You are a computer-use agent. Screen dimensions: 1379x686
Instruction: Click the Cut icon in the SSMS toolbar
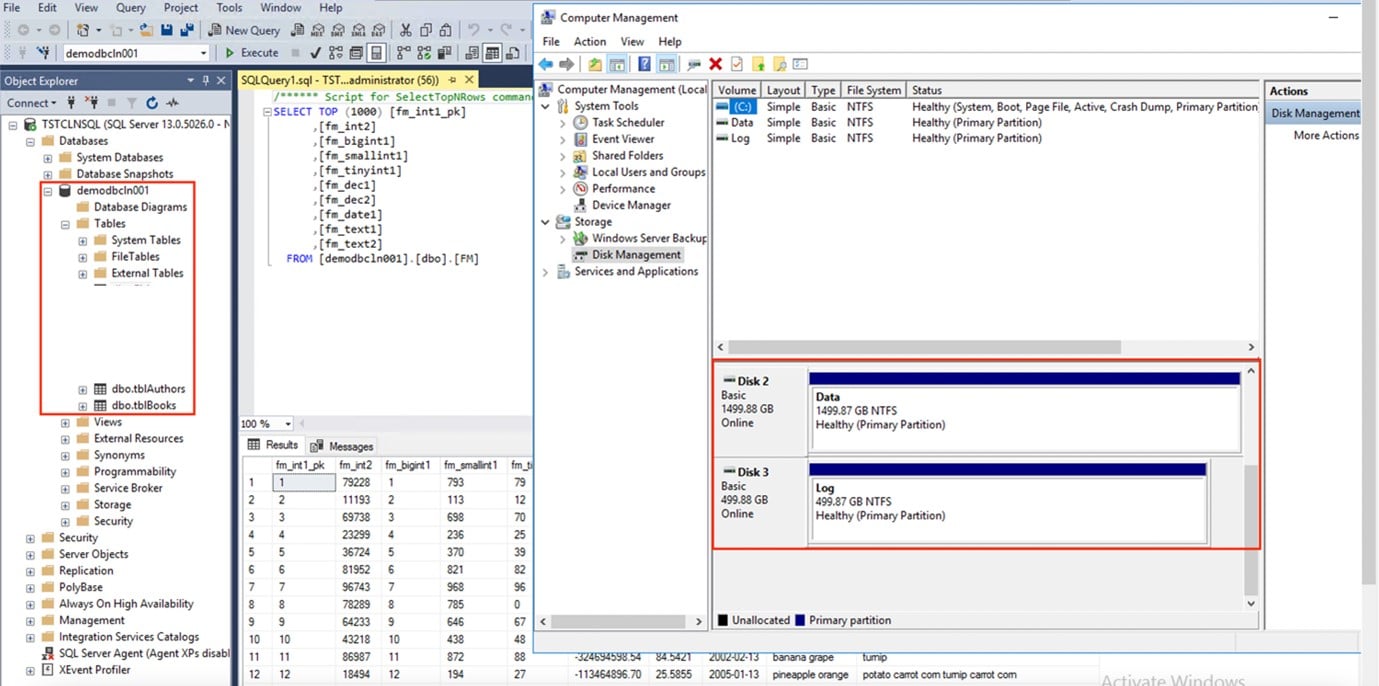[x=407, y=30]
